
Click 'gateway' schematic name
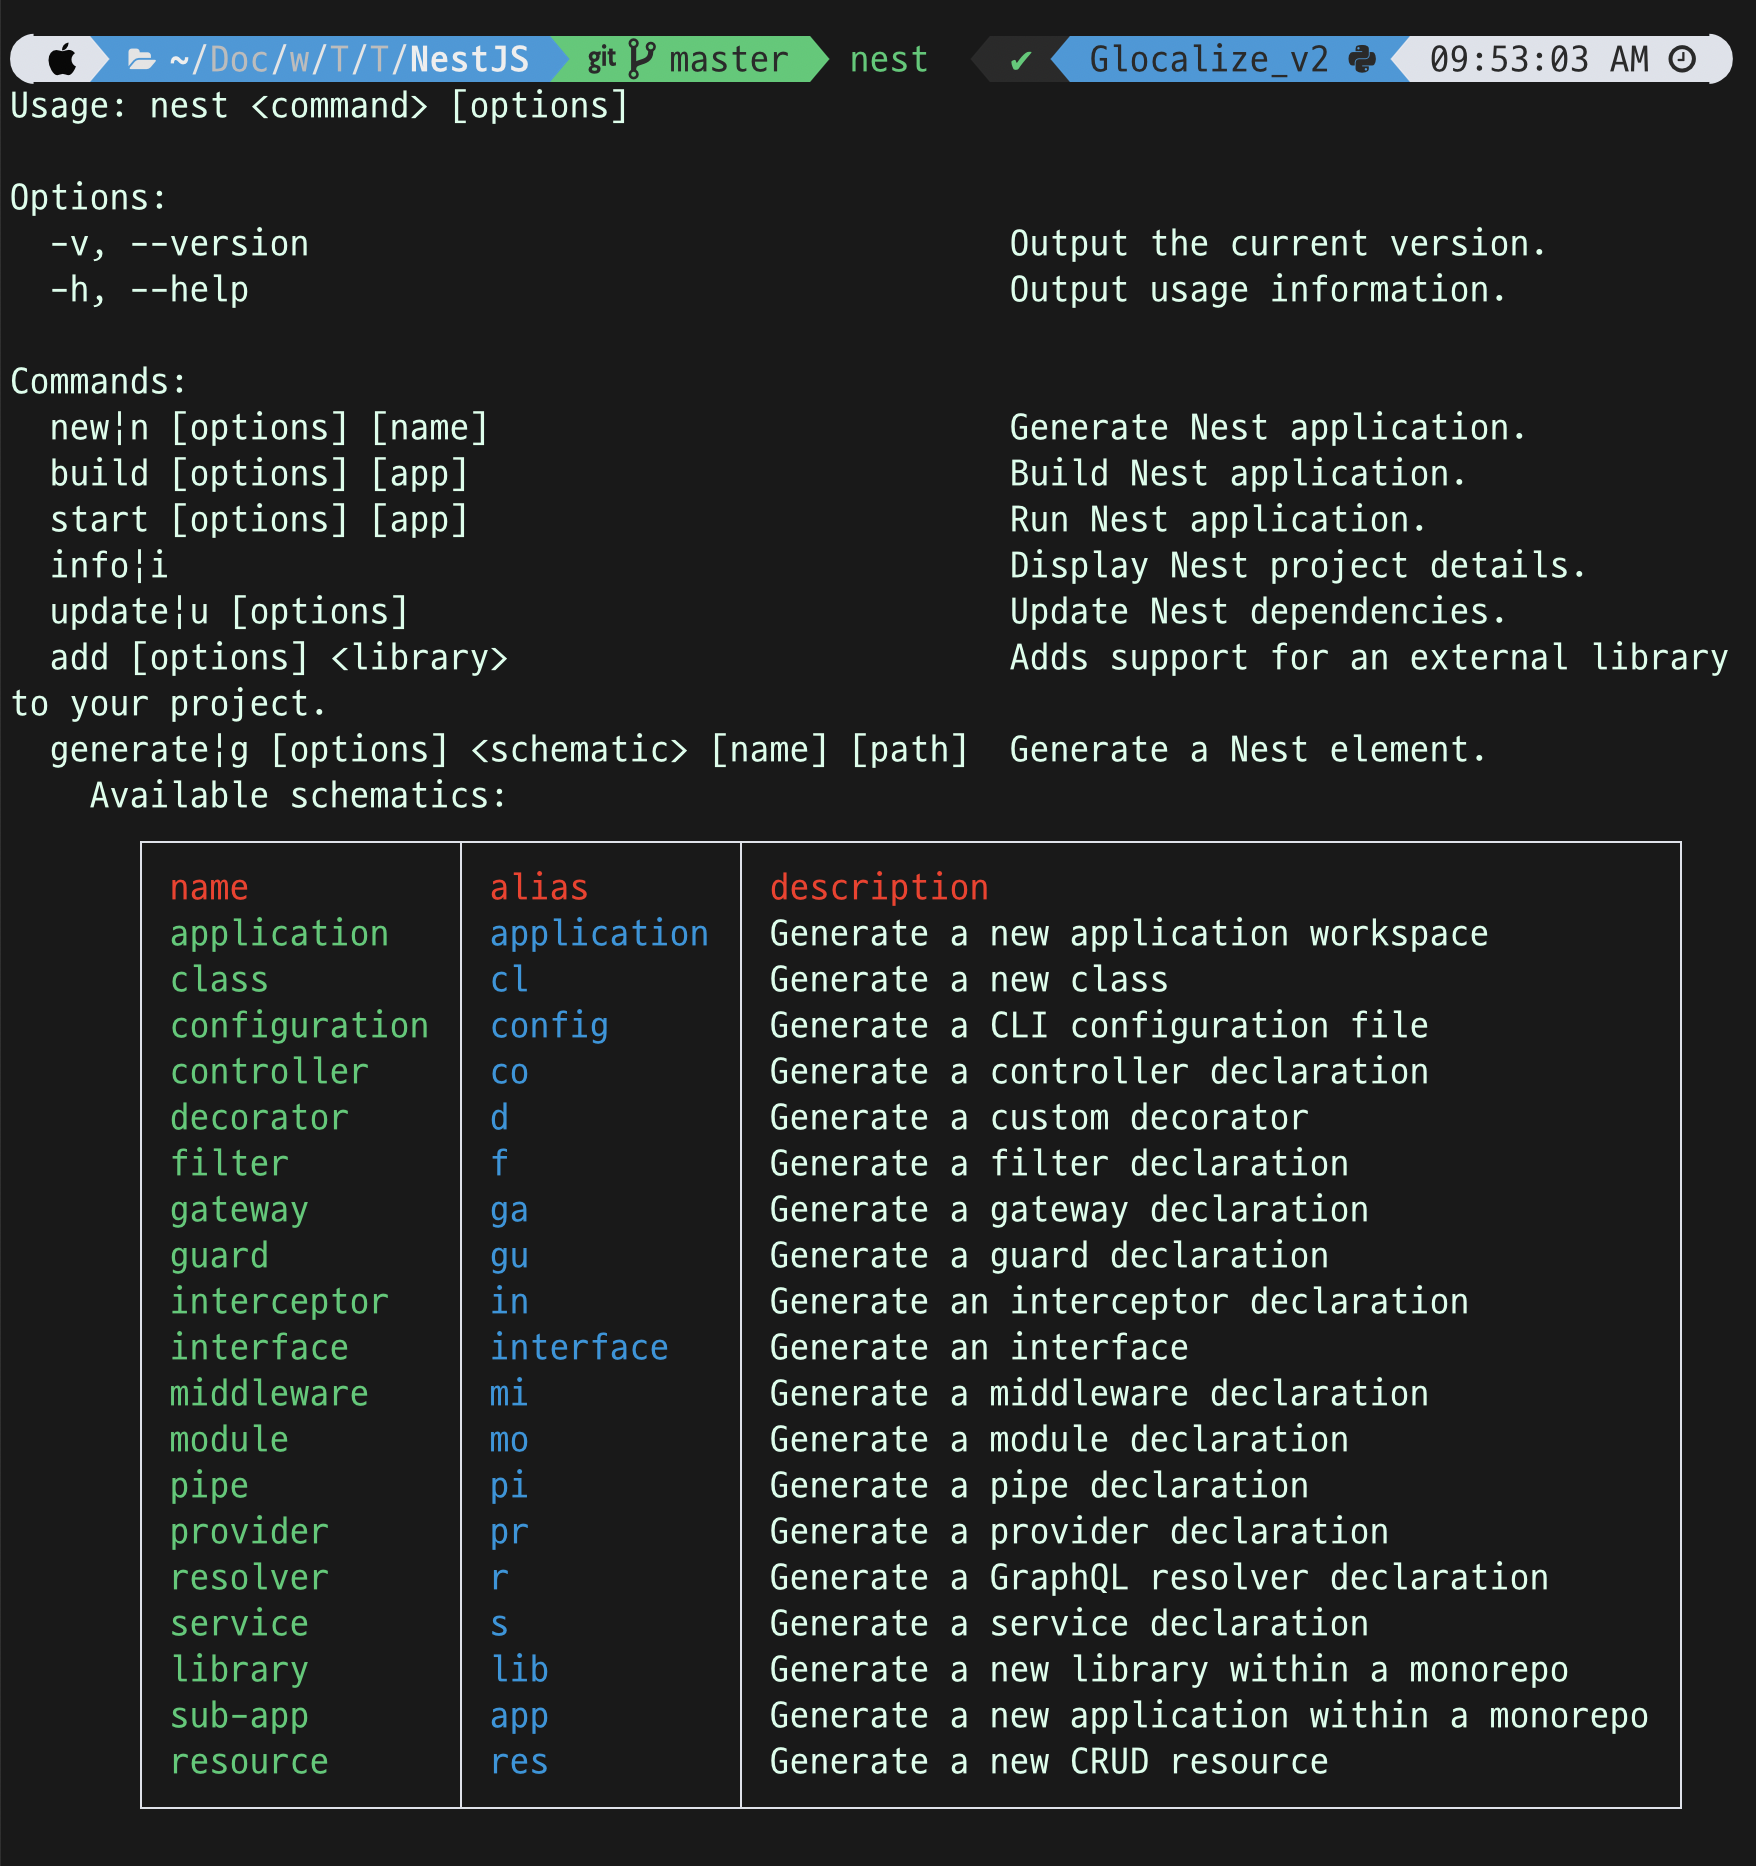(x=239, y=1210)
